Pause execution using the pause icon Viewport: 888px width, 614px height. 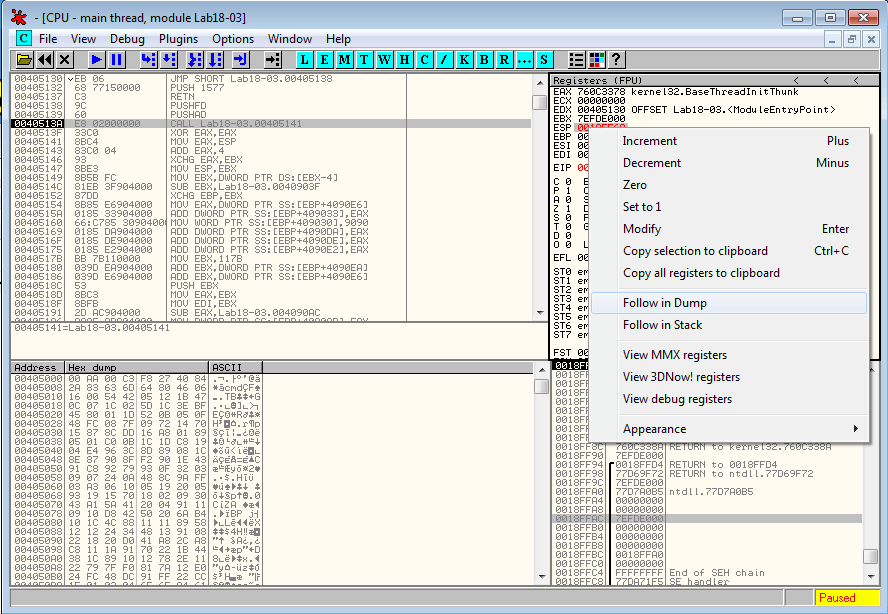(x=117, y=60)
